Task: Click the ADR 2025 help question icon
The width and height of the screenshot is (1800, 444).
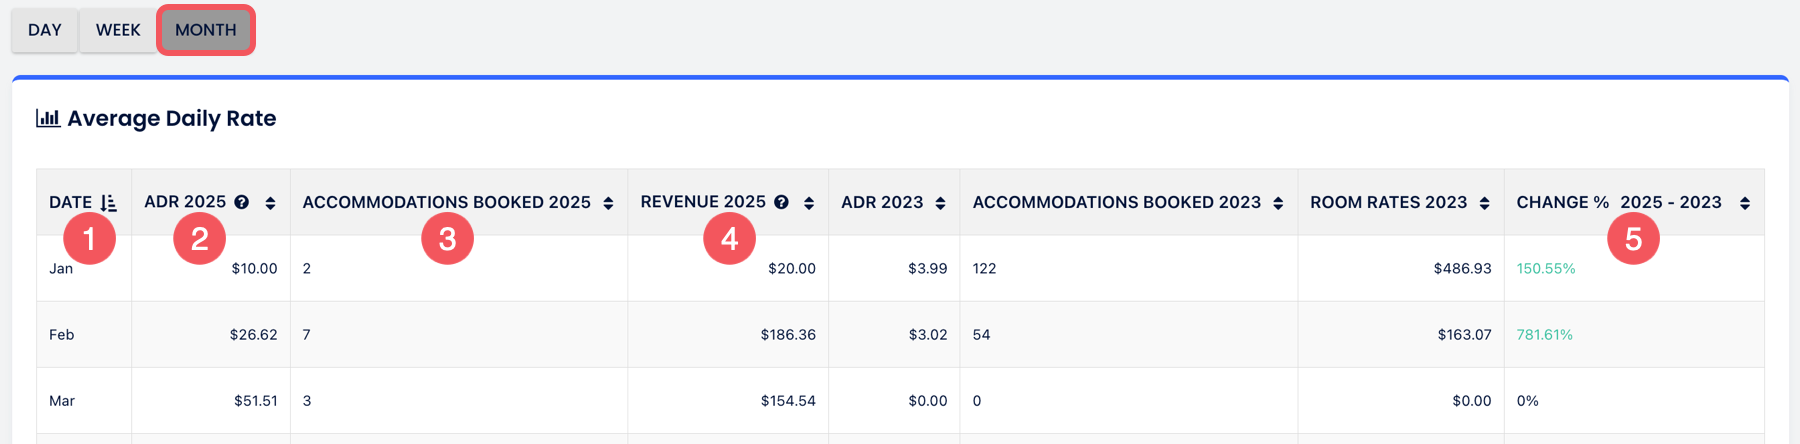Action: pos(242,202)
